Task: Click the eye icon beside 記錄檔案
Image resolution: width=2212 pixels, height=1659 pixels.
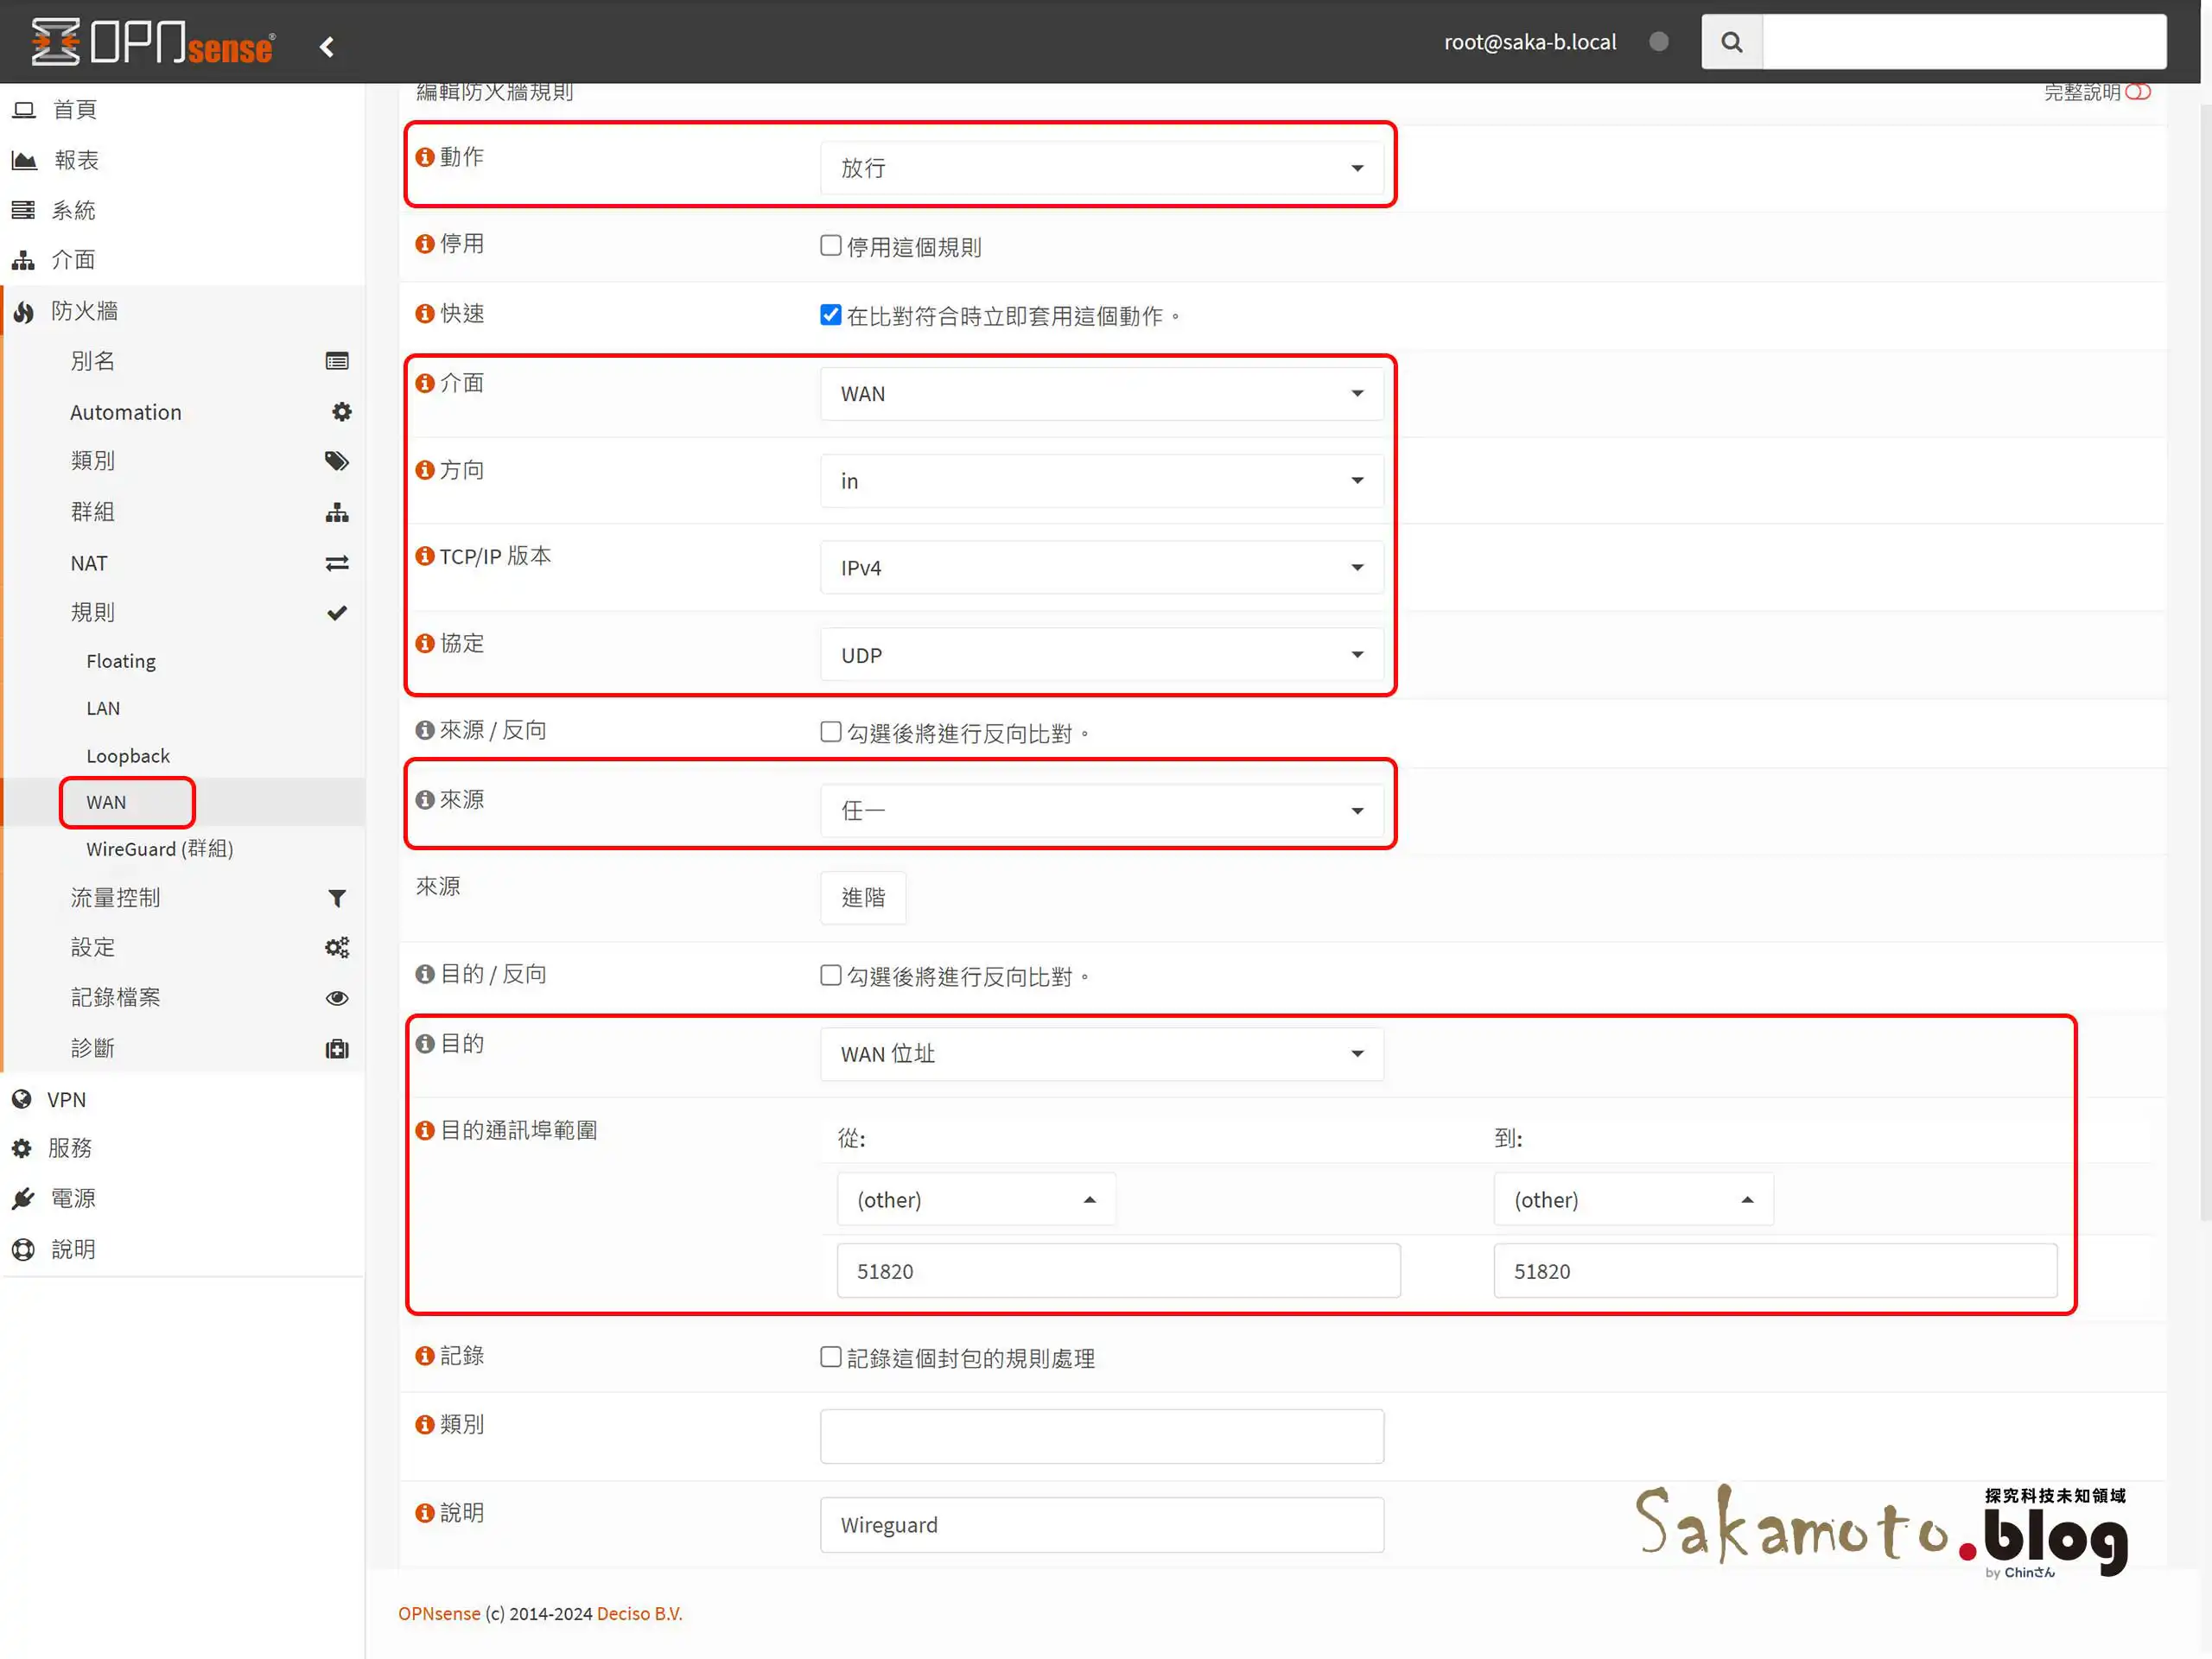Action: pos(337,997)
